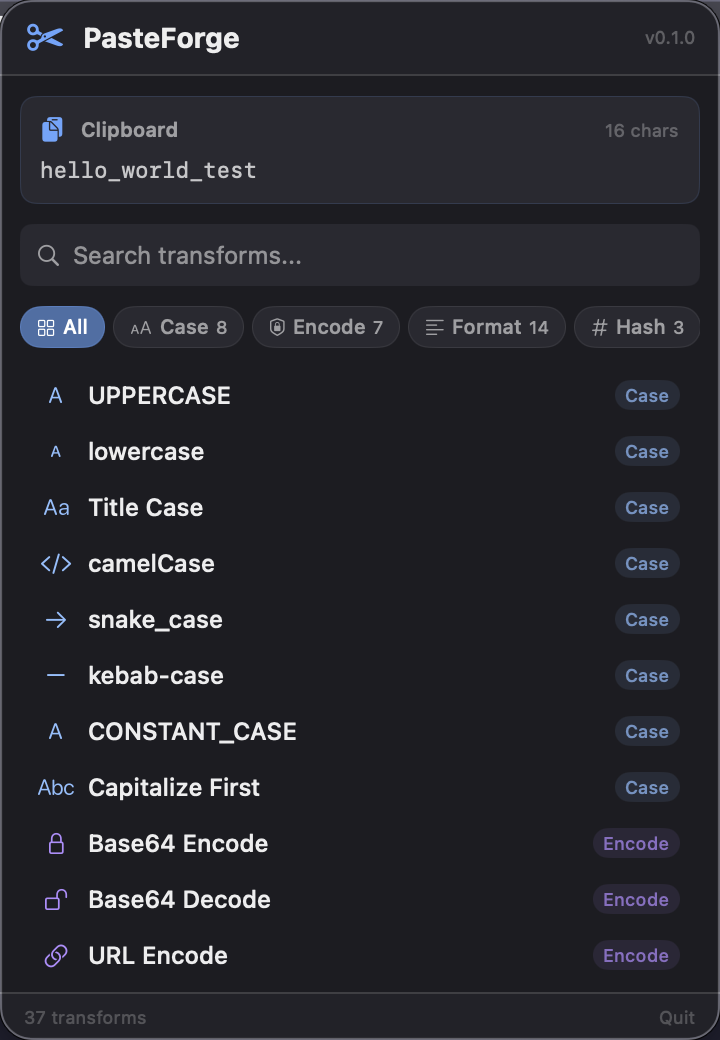Click the search magnifier icon
The height and width of the screenshot is (1040, 720).
[x=48, y=255]
